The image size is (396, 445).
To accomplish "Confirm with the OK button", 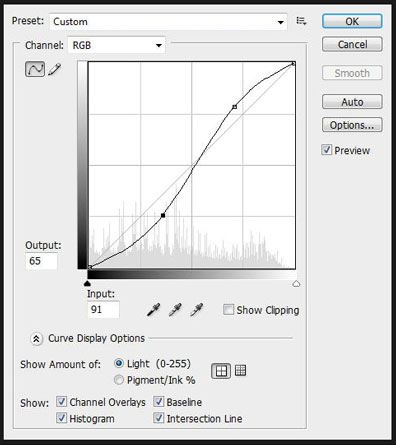I will click(352, 21).
